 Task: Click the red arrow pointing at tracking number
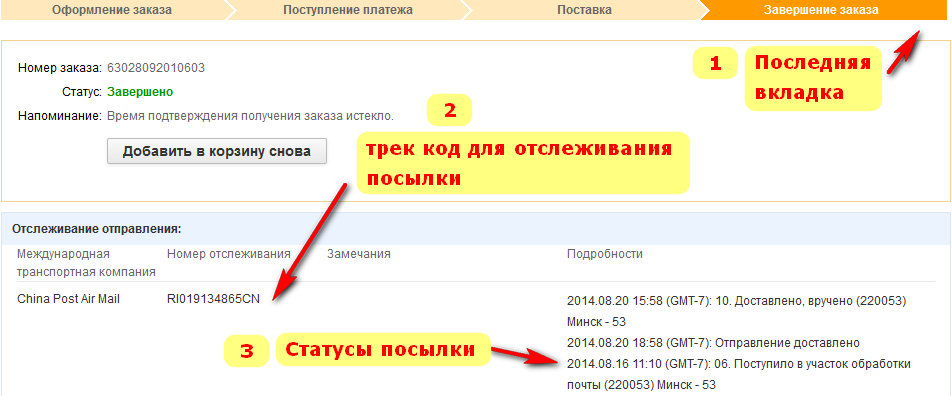pyautogui.click(x=310, y=240)
